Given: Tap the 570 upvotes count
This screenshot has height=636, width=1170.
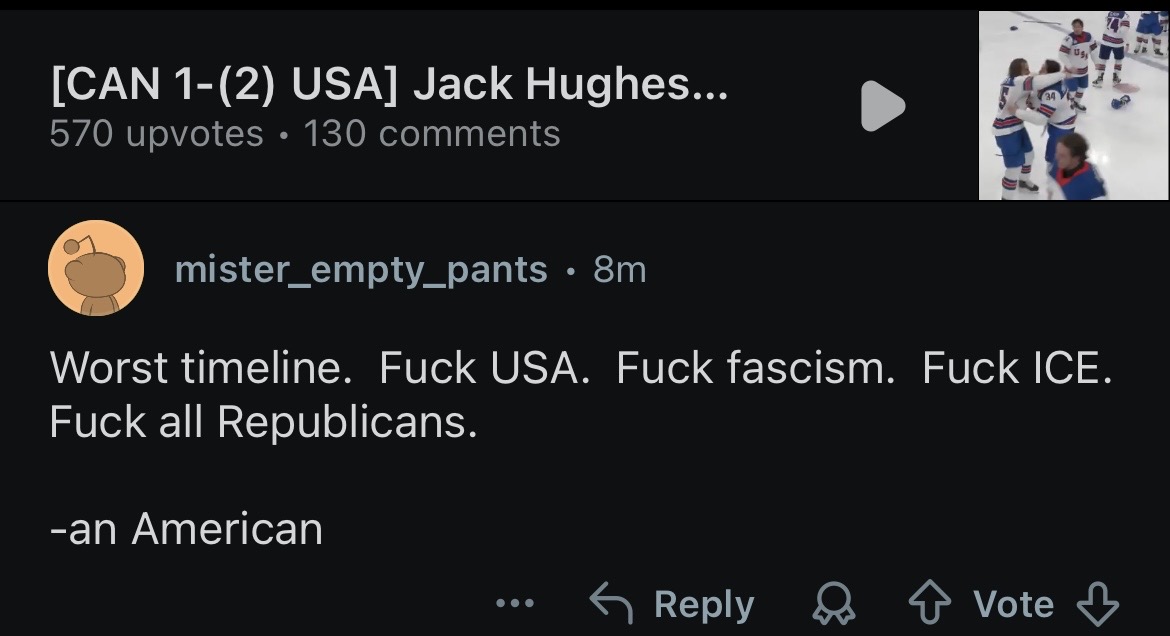Looking at the screenshot, I should [x=157, y=134].
